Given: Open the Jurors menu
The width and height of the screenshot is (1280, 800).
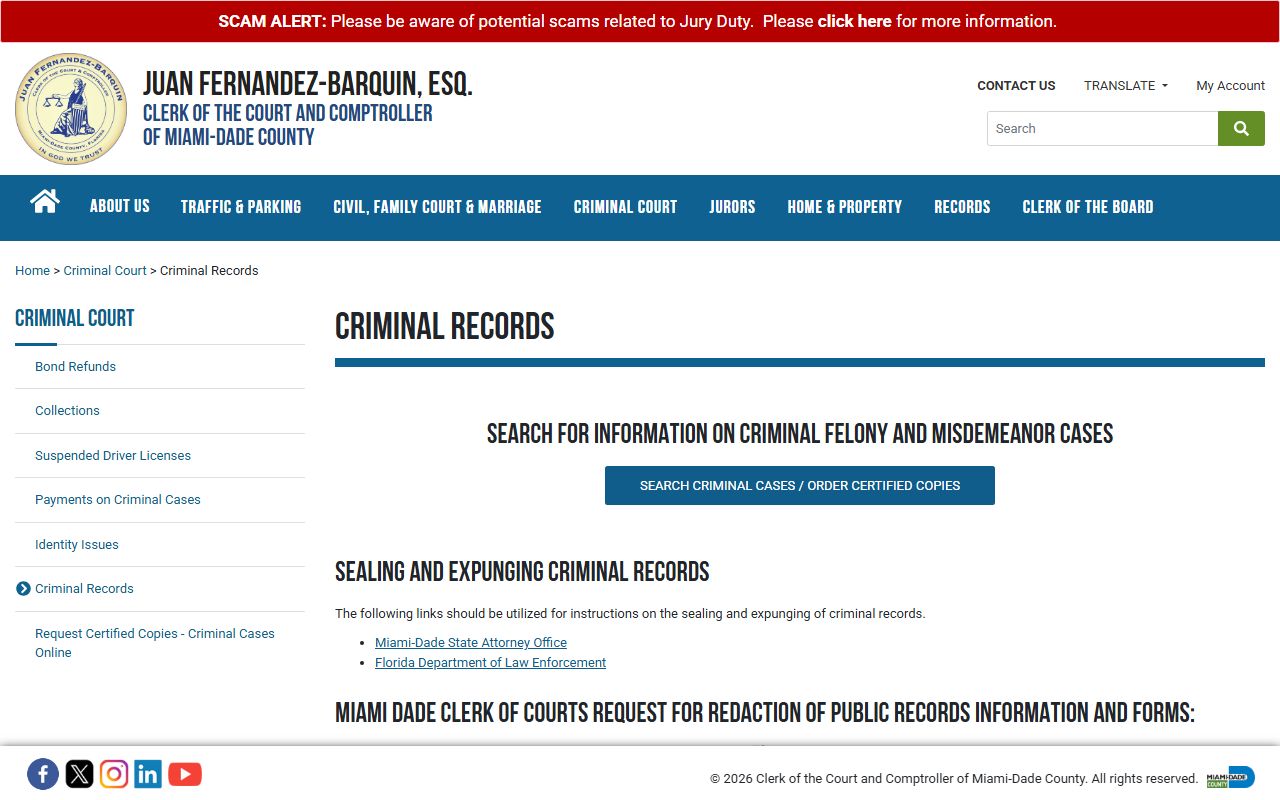Looking at the screenshot, I should tap(732, 207).
